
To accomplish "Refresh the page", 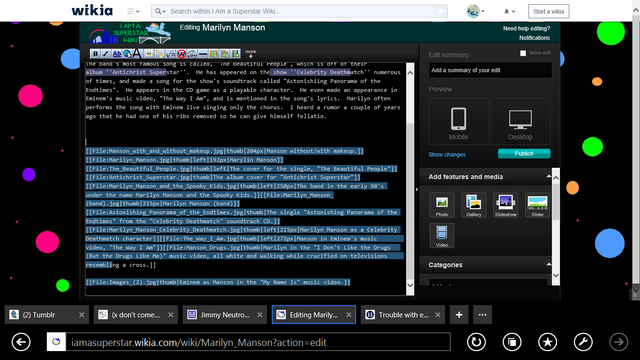I will click(476, 342).
